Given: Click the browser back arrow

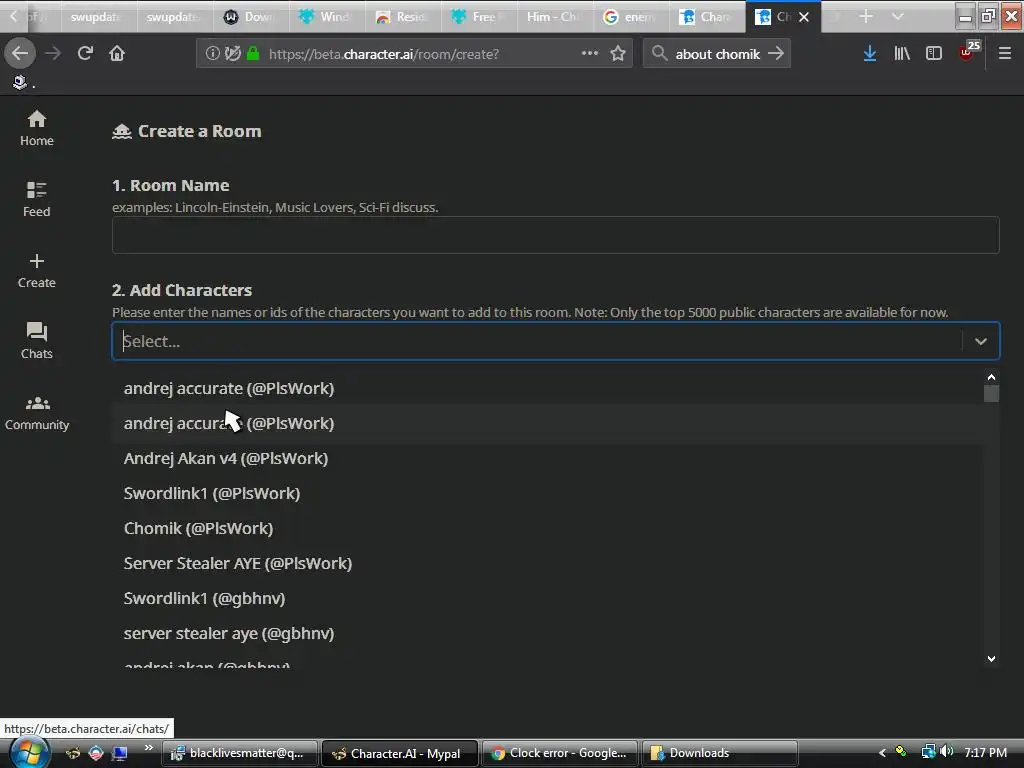Looking at the screenshot, I should [20, 54].
